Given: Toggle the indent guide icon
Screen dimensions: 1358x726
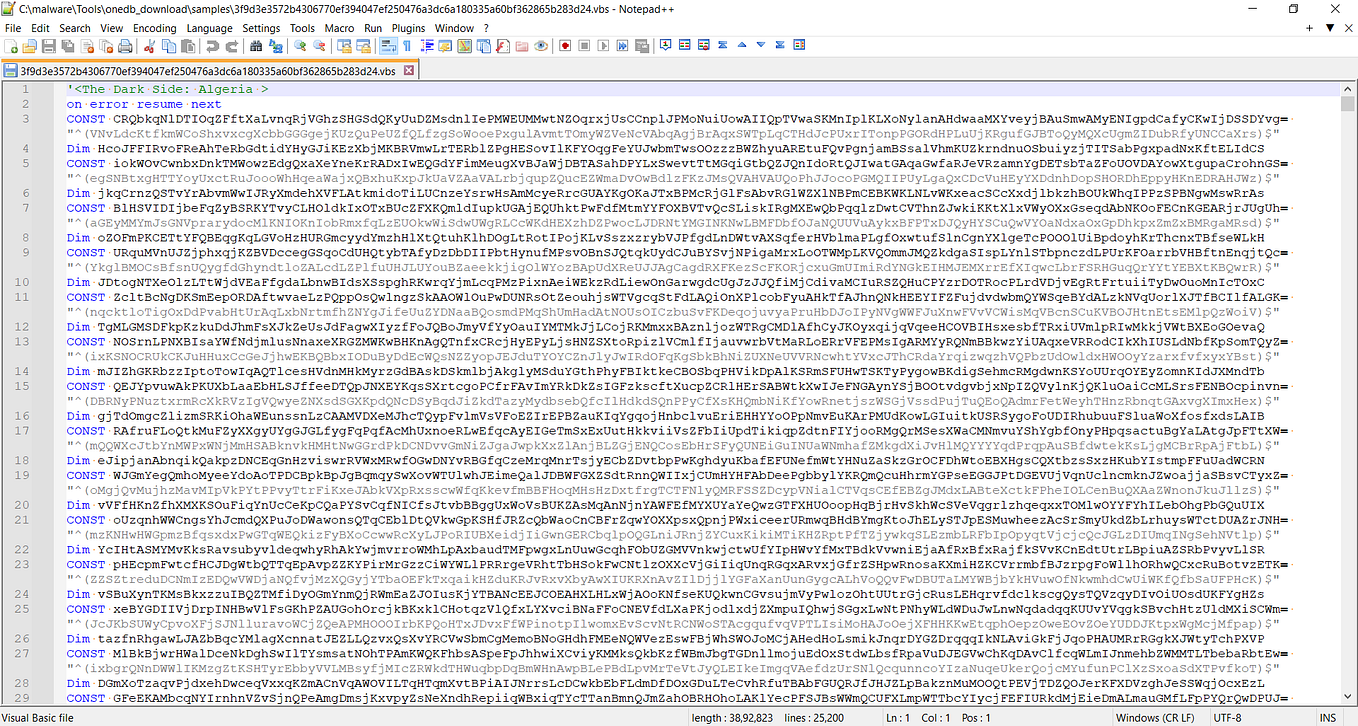Looking at the screenshot, I should [x=427, y=46].
